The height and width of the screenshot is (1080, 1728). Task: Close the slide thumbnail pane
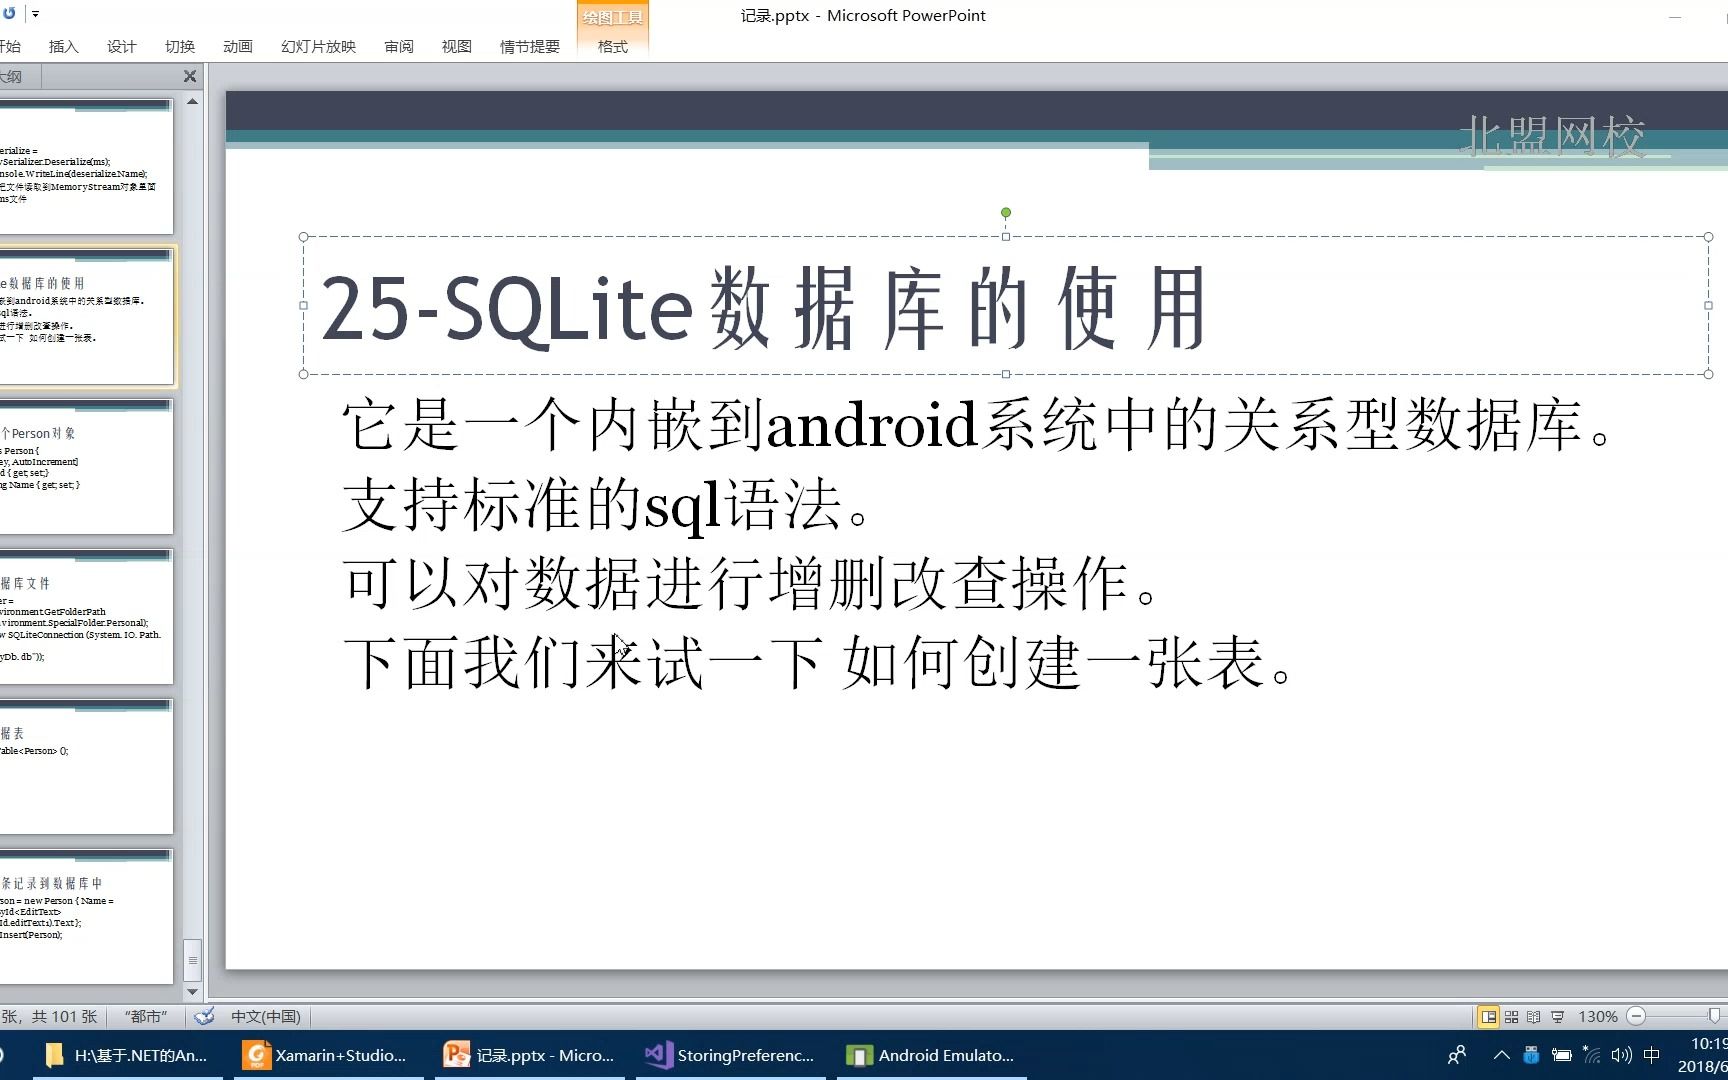pos(190,77)
